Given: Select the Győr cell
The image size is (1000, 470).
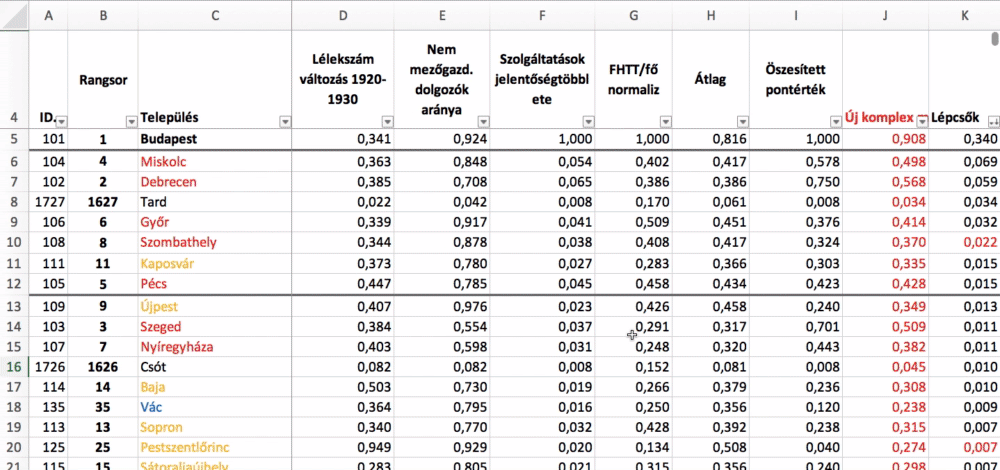Looking at the screenshot, I should (215, 223).
